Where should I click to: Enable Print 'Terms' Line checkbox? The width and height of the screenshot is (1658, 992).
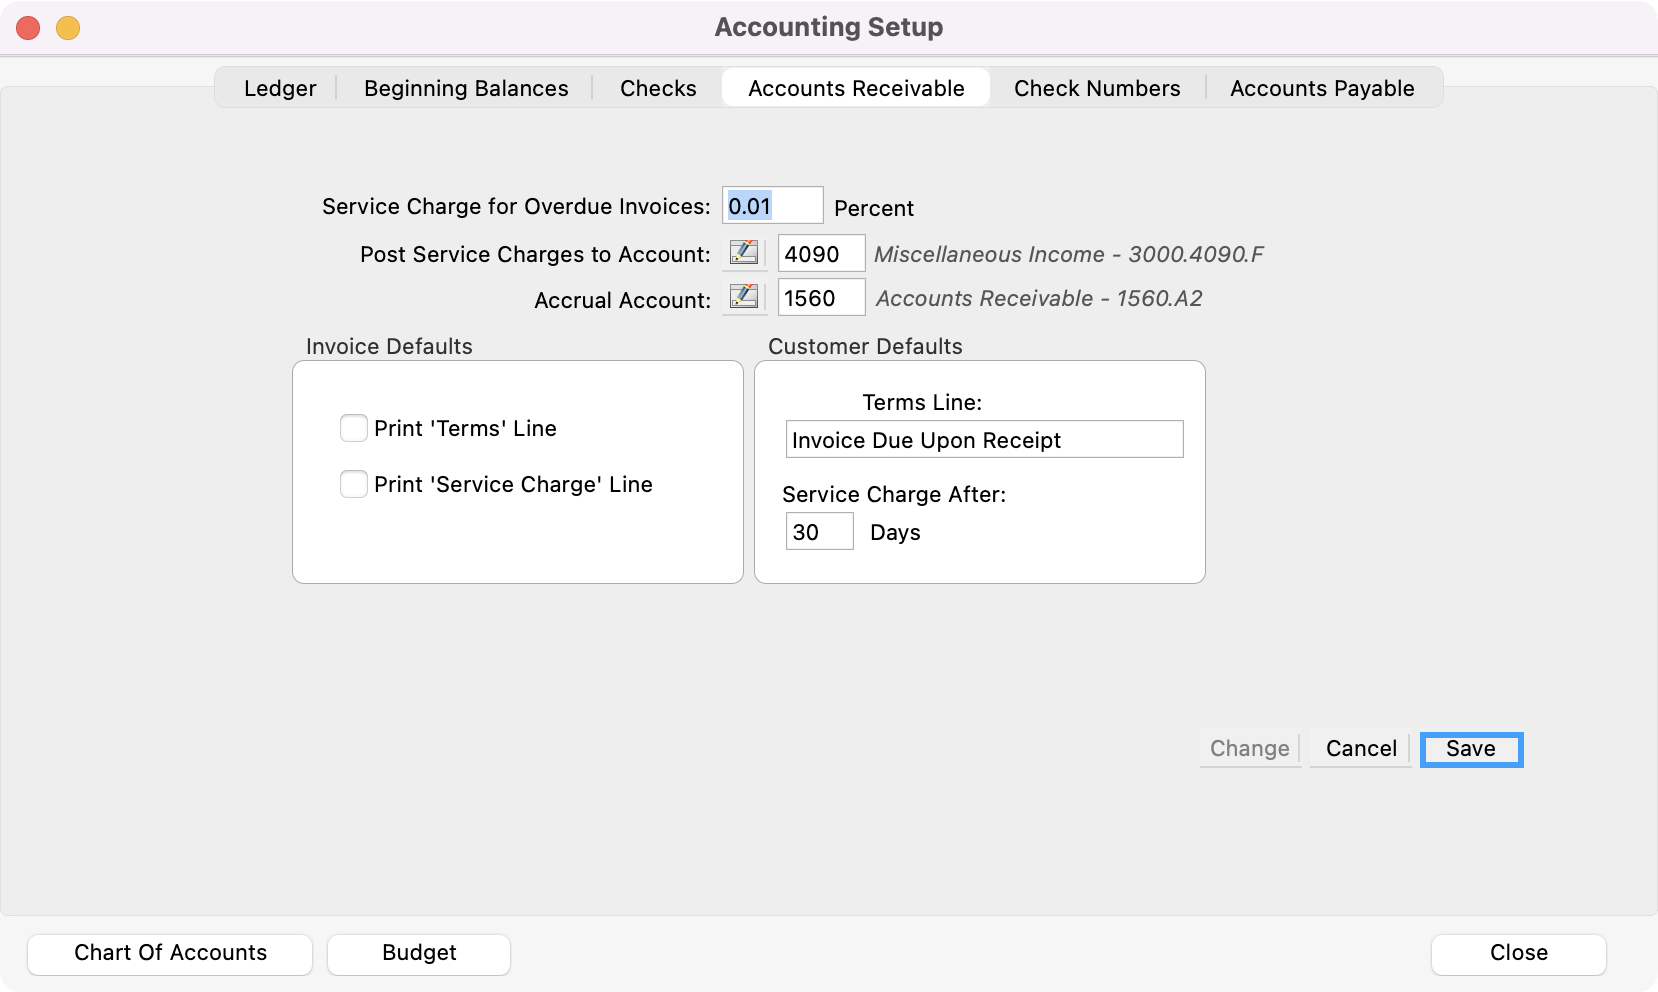click(x=354, y=428)
